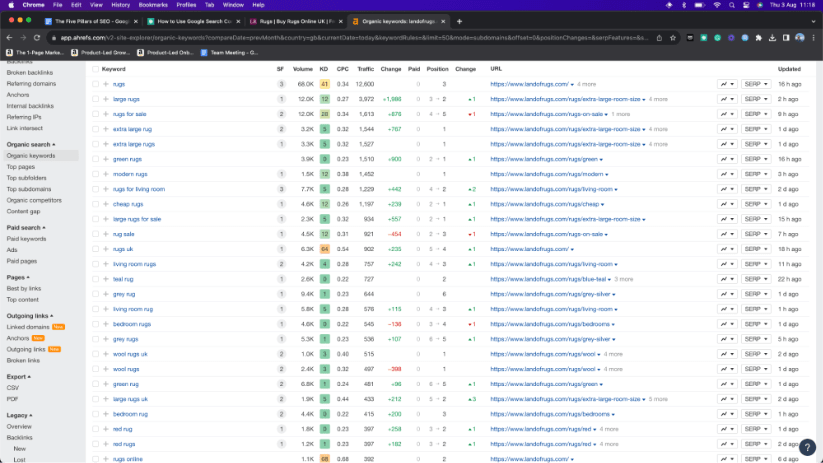Viewport: 823px width, 463px height.
Task: Open the chart button in 'cheap rugs' row
Action: [x=725, y=204]
